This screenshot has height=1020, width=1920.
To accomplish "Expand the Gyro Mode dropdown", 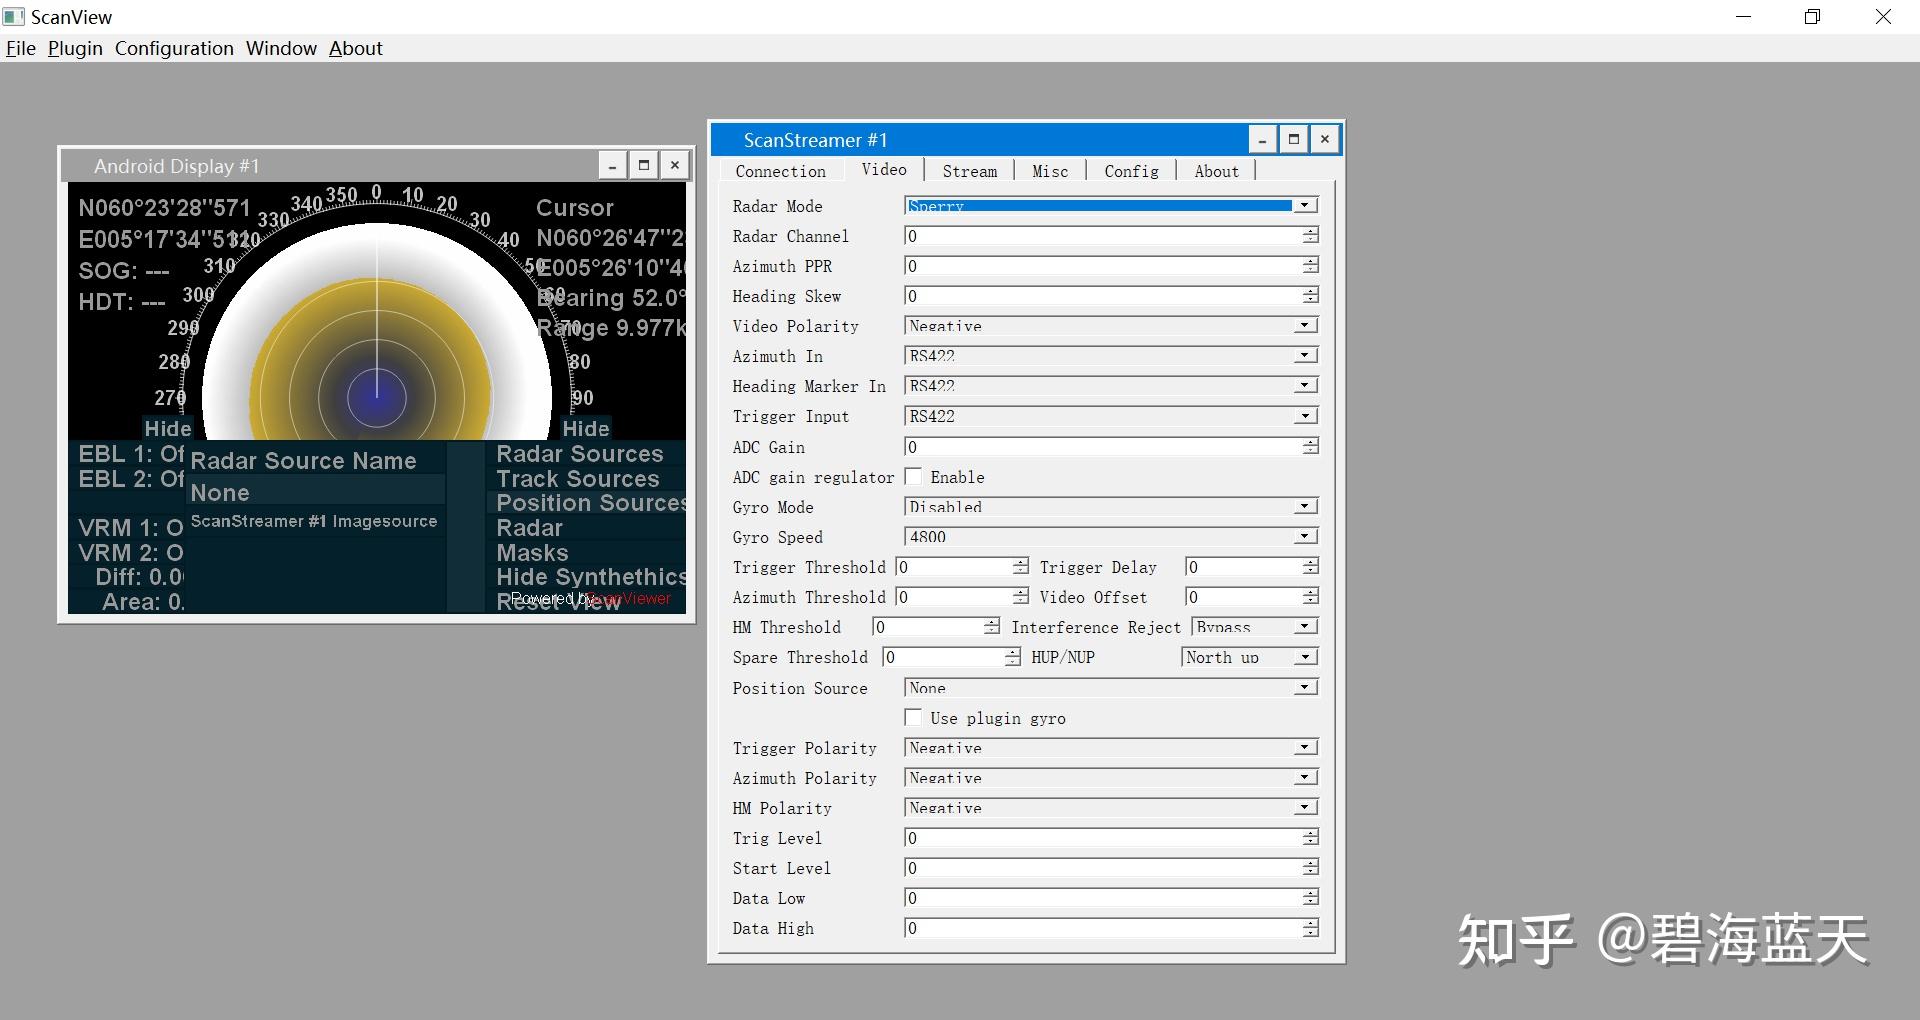I will click(x=1304, y=506).
